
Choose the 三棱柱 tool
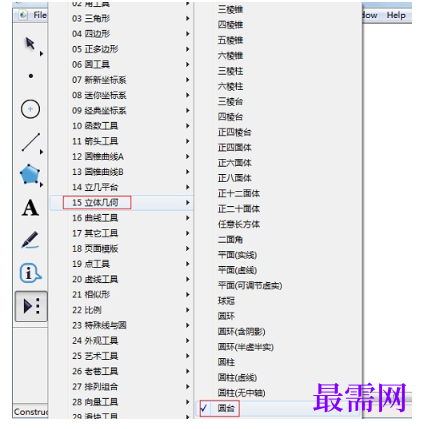pos(230,71)
